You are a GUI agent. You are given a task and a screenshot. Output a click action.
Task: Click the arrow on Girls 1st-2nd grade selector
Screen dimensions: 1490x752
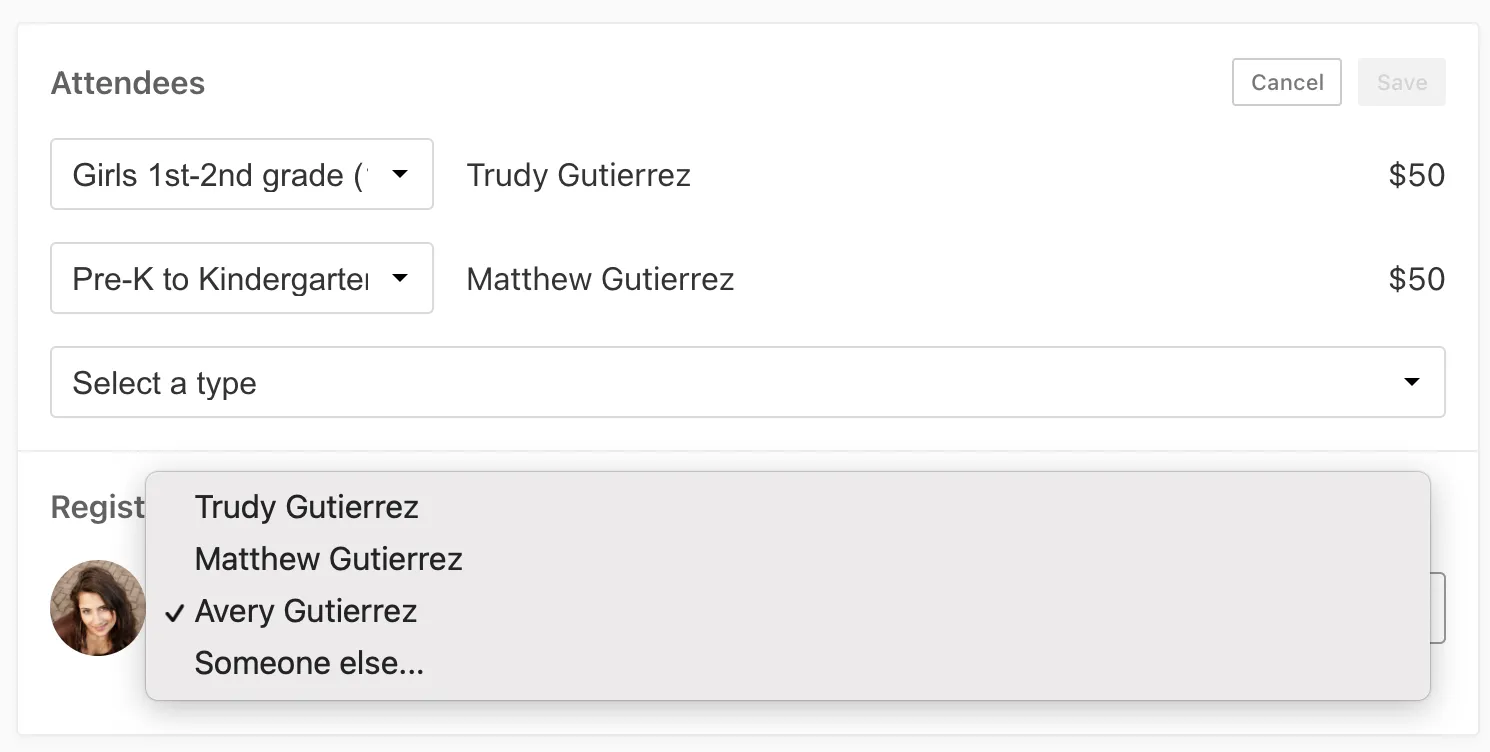[400, 174]
